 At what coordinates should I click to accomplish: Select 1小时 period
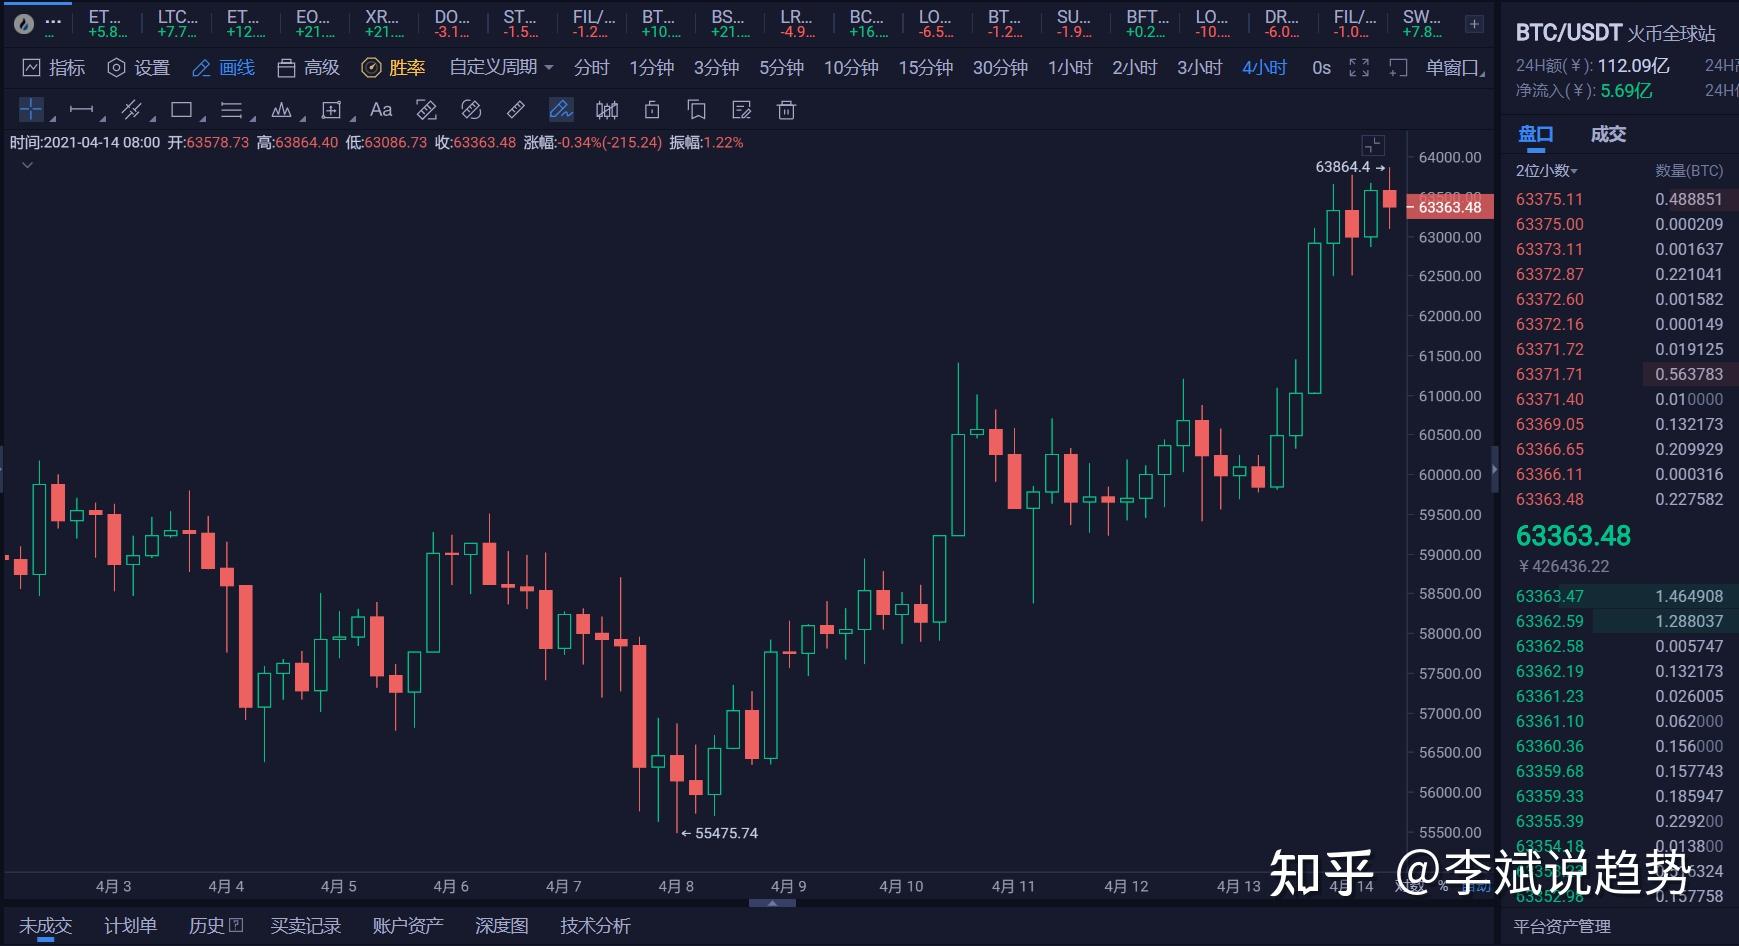(1070, 67)
